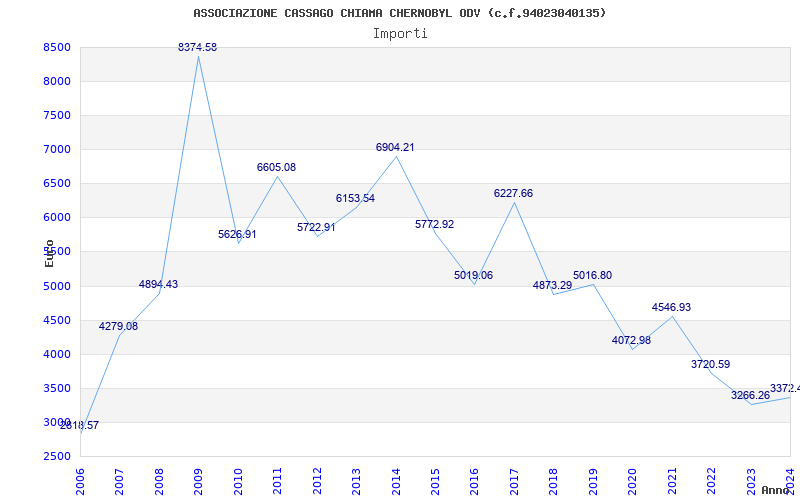Click the 4546.93 value label

671,307
